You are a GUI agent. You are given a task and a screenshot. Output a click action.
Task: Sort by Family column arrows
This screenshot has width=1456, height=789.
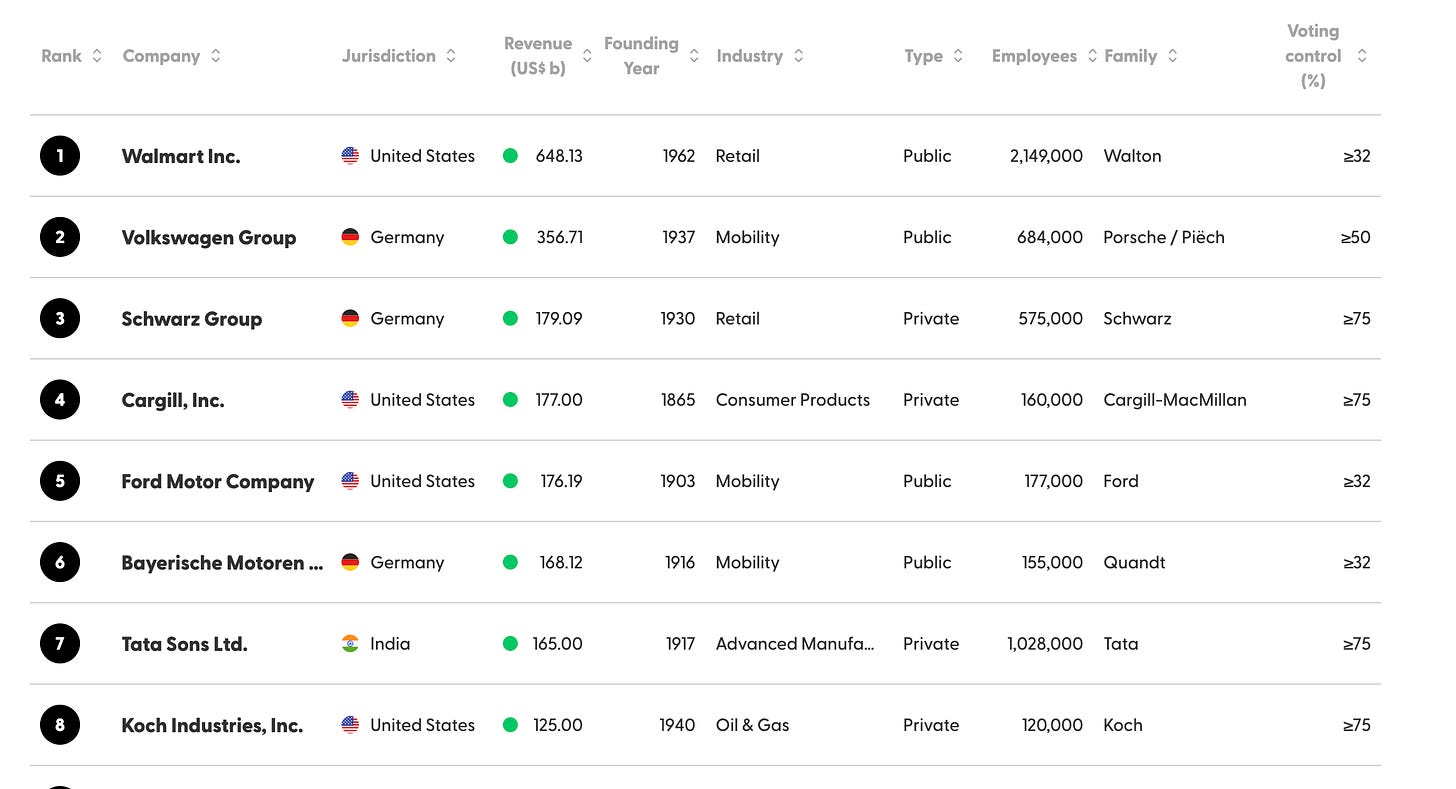click(x=1172, y=56)
